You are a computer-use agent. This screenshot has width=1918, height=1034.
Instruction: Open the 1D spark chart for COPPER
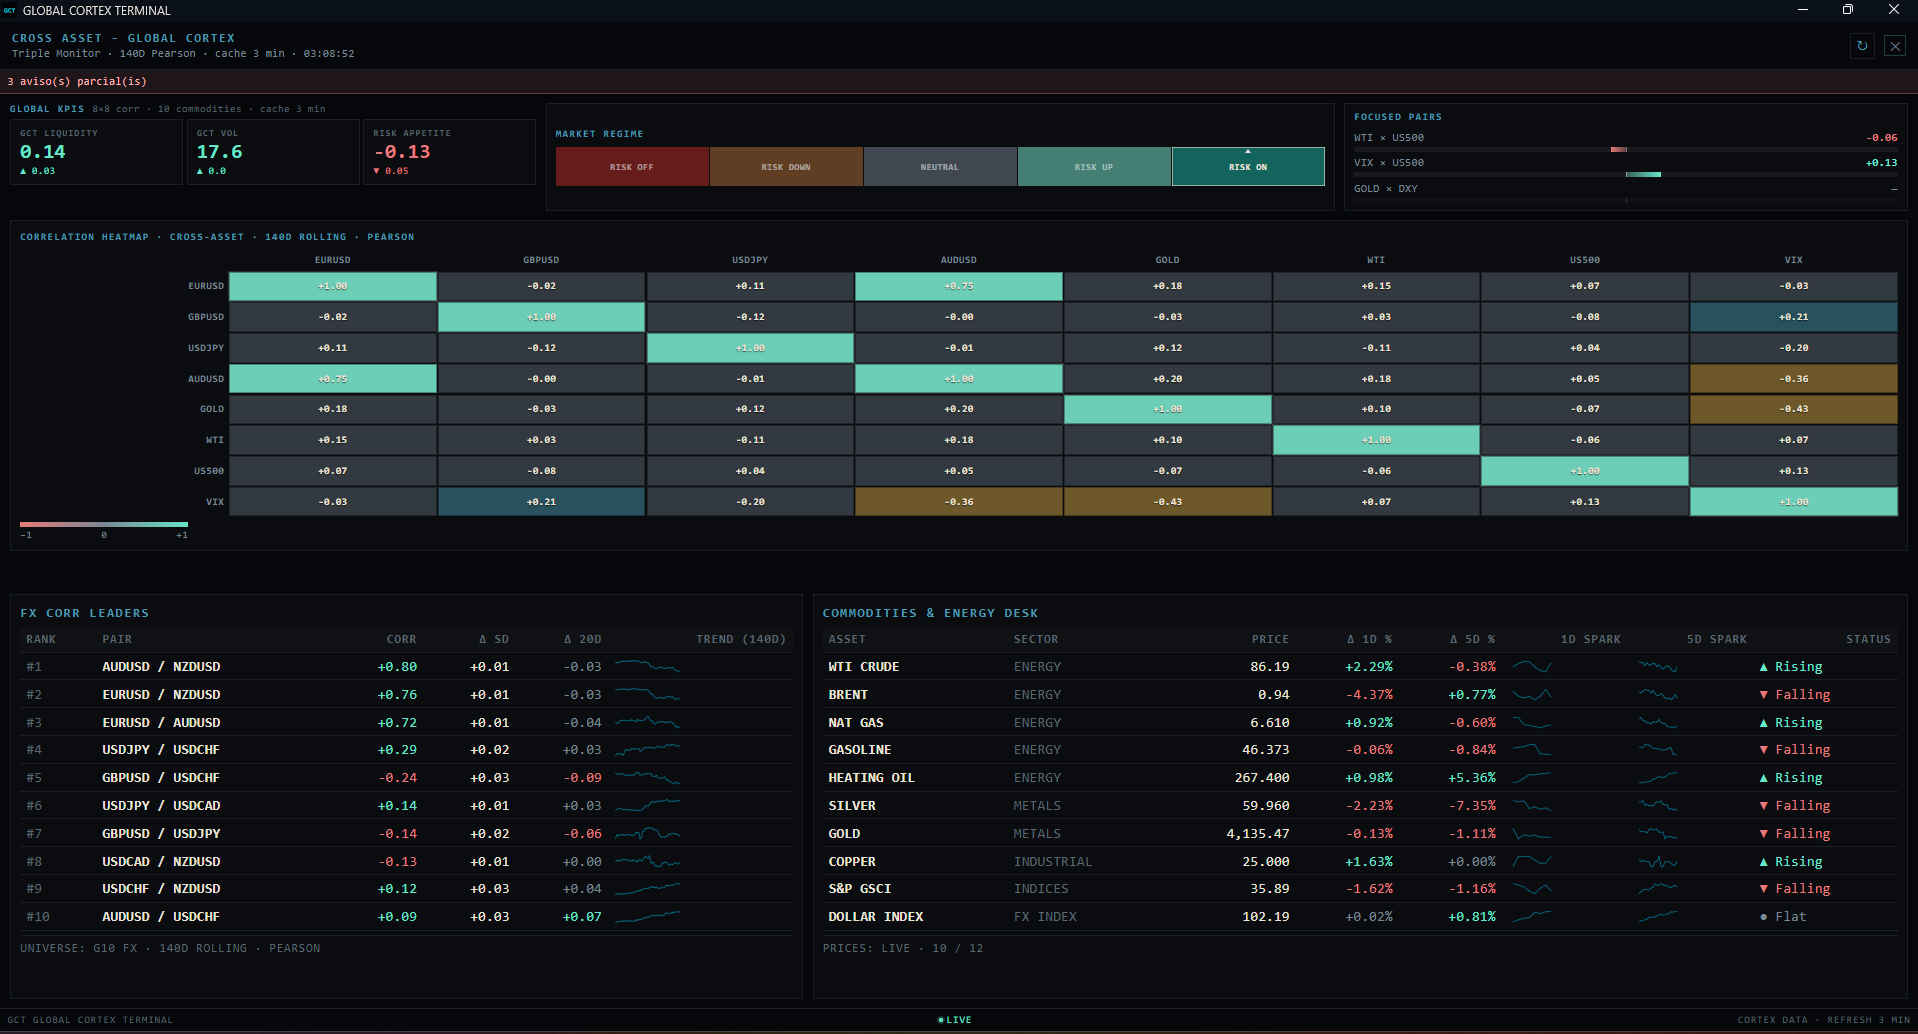coord(1532,861)
